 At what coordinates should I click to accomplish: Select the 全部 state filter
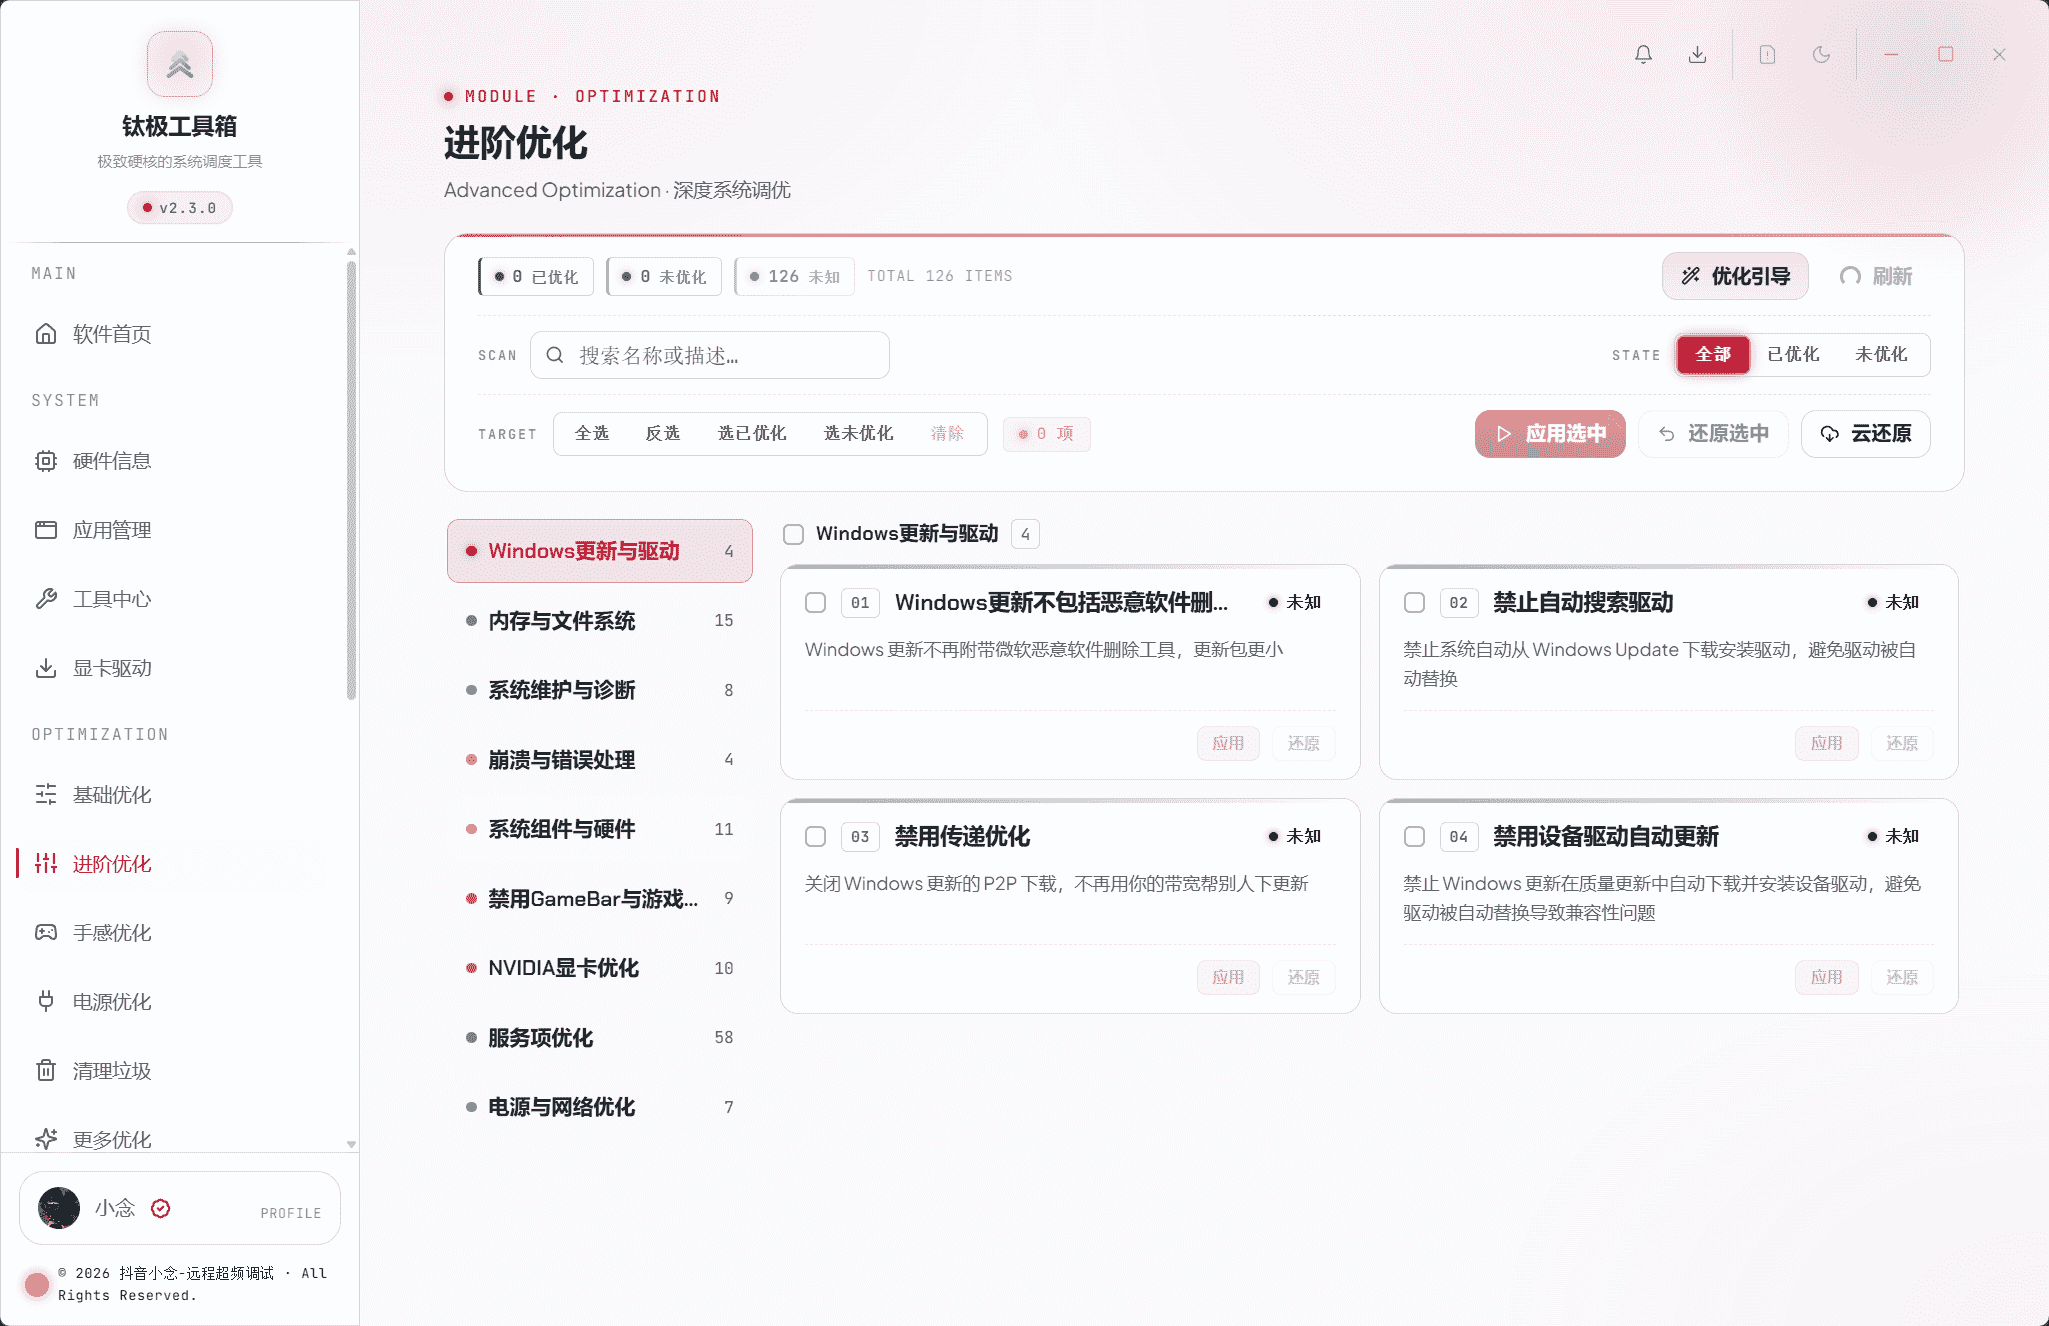pyautogui.click(x=1713, y=355)
